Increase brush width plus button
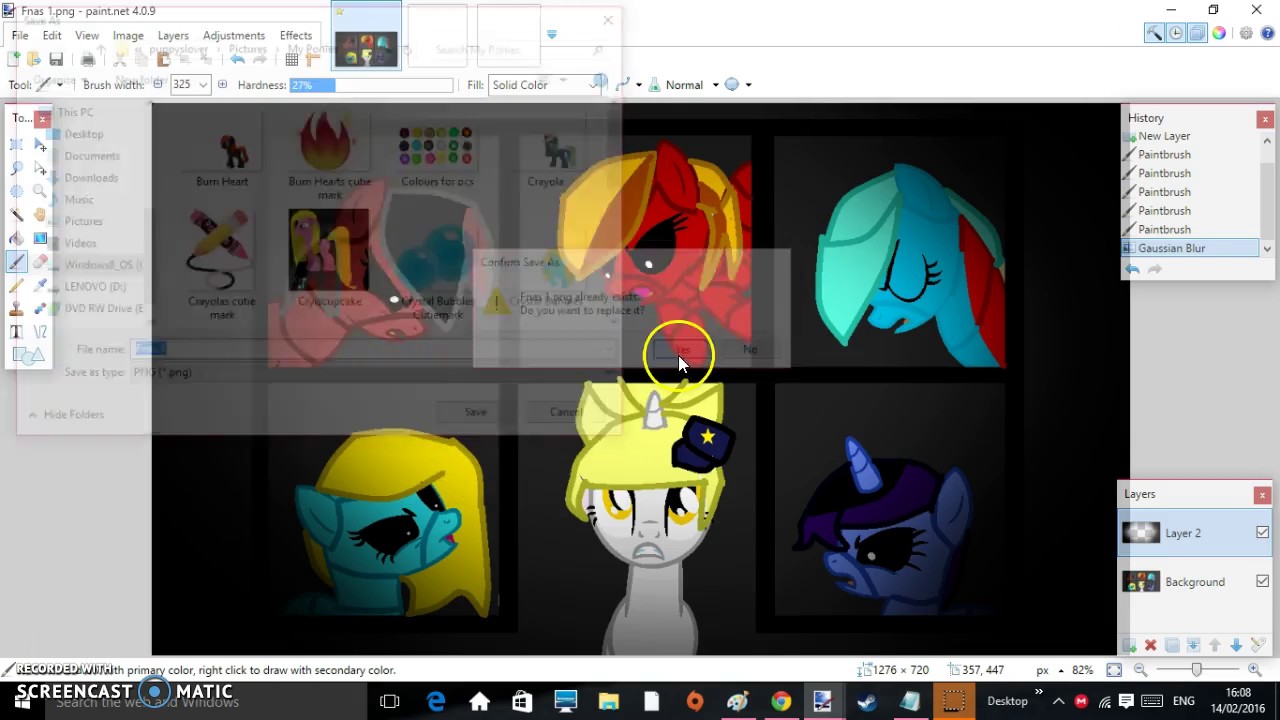Image resolution: width=1280 pixels, height=720 pixels. [x=222, y=85]
